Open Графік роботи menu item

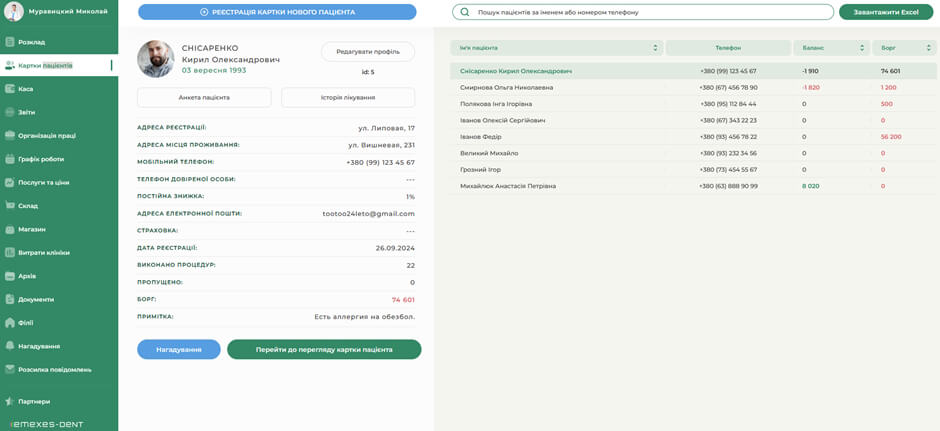tap(40, 159)
